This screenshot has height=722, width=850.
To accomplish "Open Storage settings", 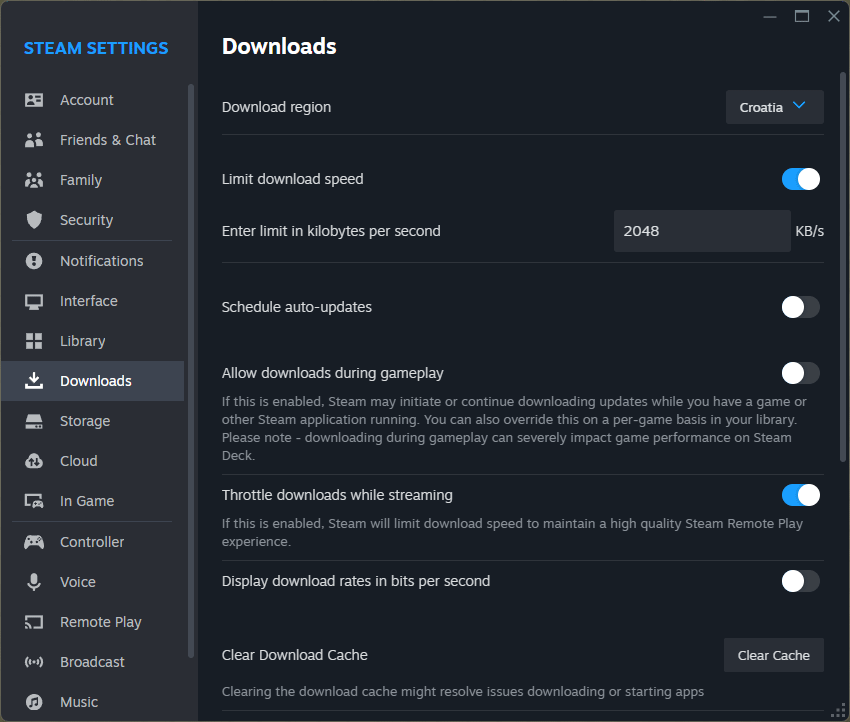I will pos(93,421).
